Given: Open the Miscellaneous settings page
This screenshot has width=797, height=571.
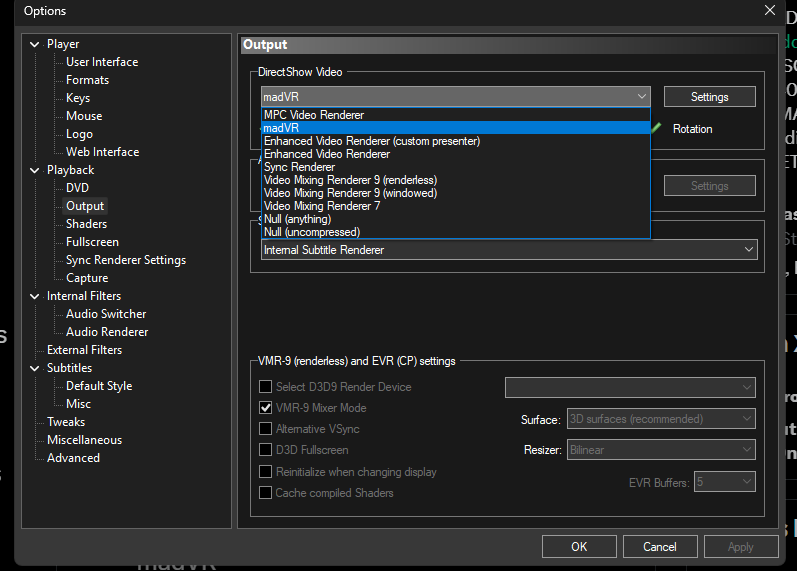Looking at the screenshot, I should pos(84,440).
